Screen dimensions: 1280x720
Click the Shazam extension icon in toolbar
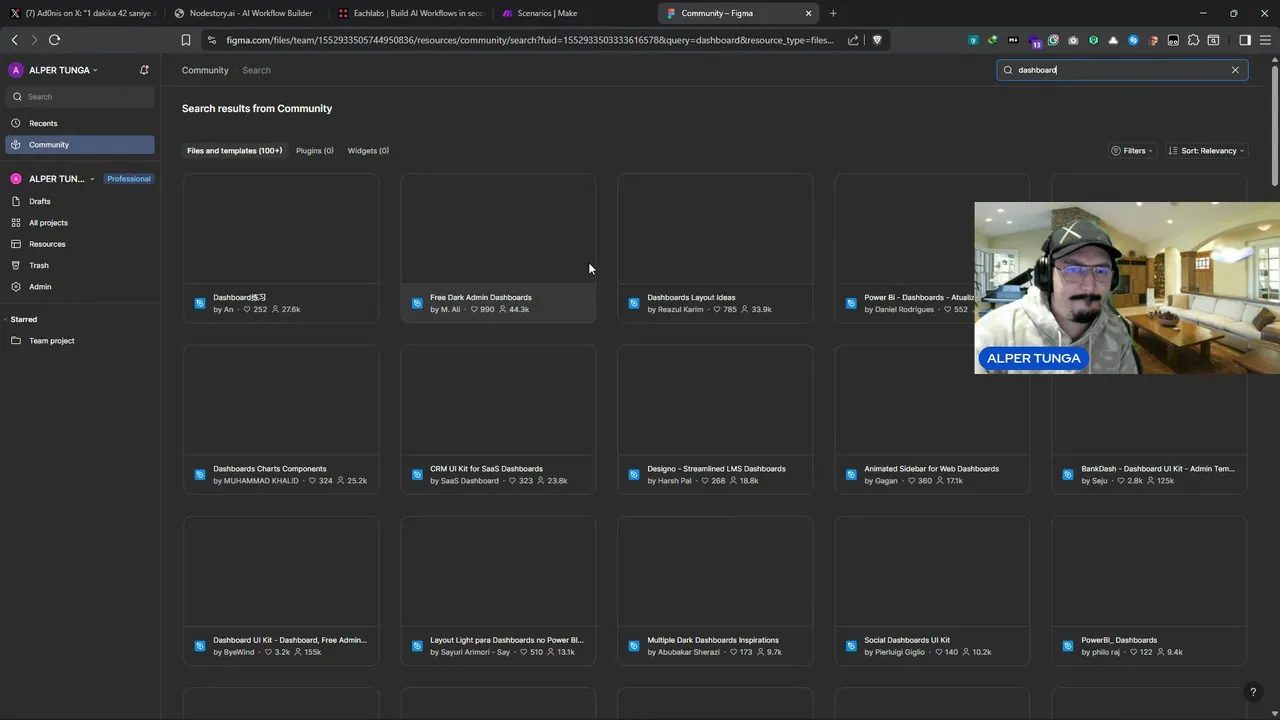coord(1133,40)
